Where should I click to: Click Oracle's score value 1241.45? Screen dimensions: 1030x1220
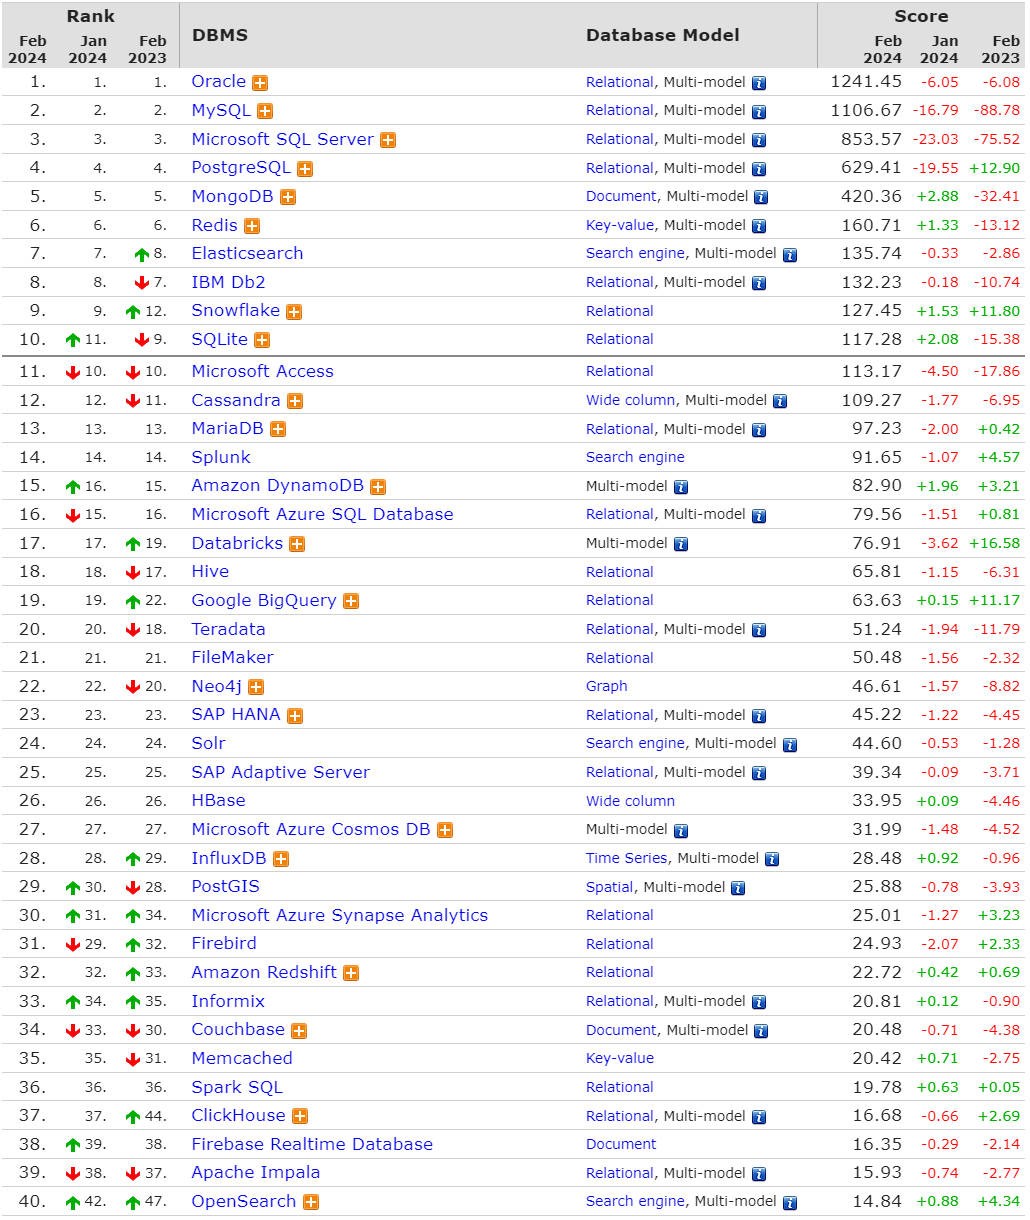pyautogui.click(x=866, y=81)
